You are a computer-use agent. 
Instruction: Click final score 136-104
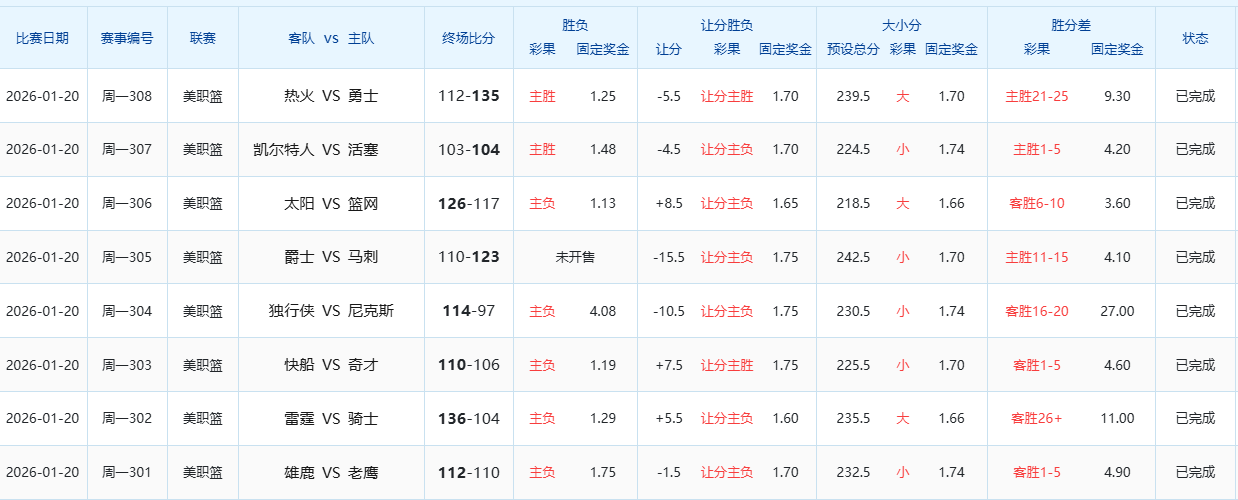click(469, 419)
